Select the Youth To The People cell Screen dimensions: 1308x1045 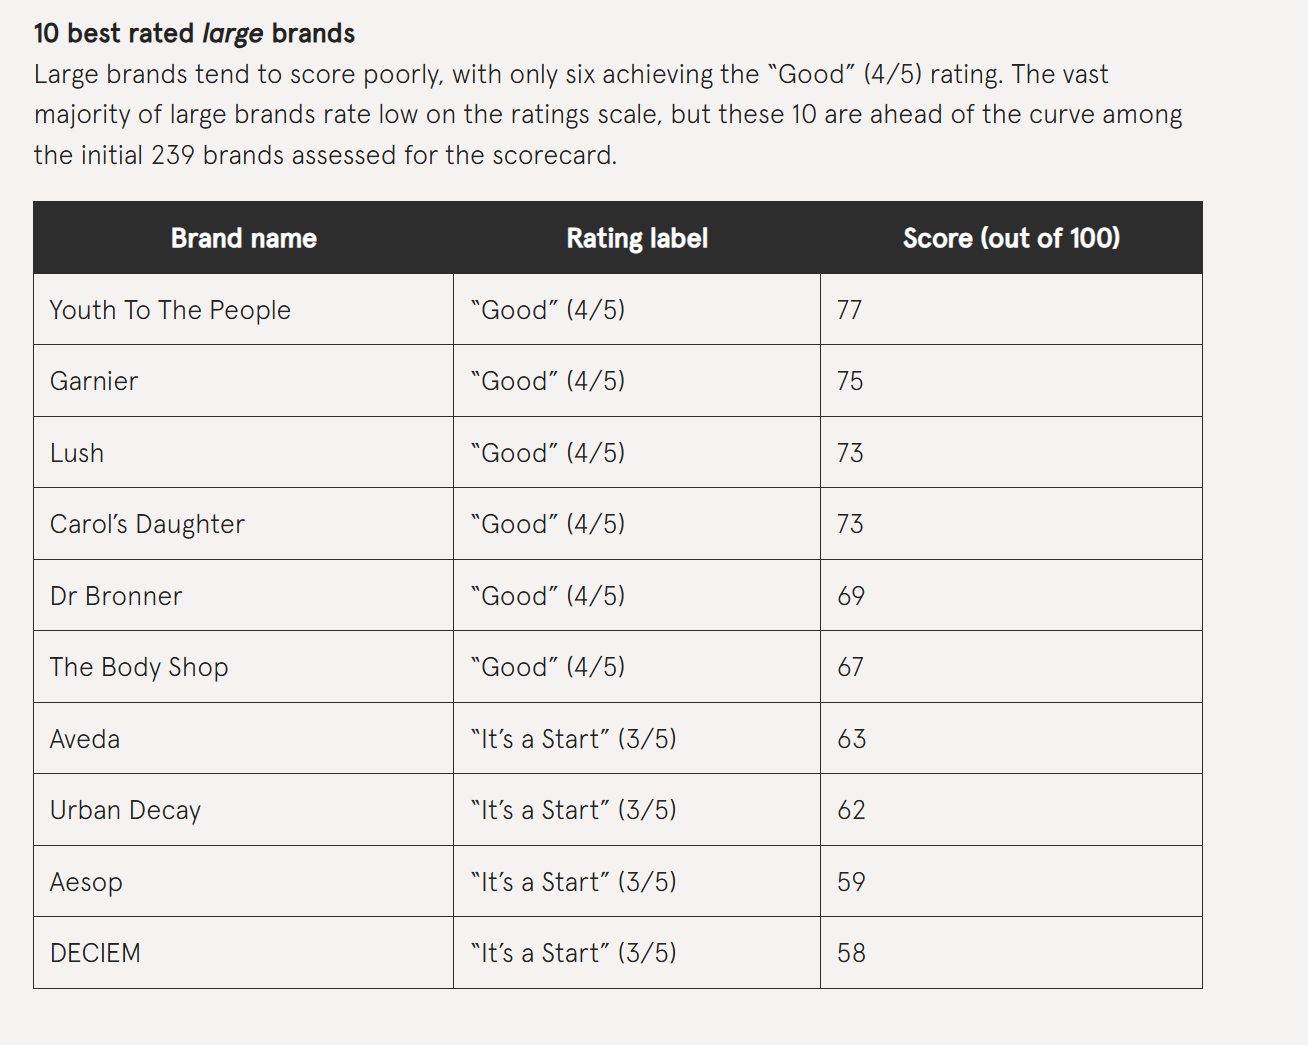coord(243,310)
